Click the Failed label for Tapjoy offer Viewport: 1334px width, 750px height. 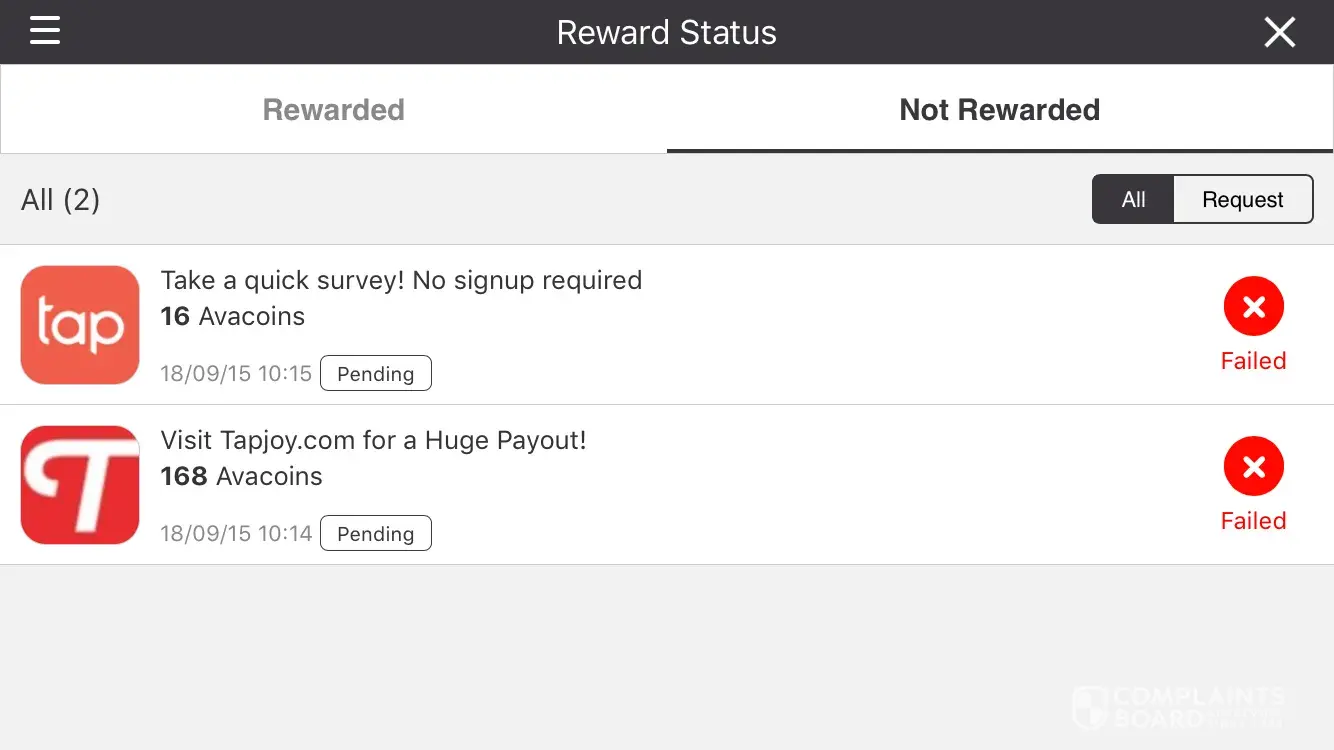(1253, 521)
